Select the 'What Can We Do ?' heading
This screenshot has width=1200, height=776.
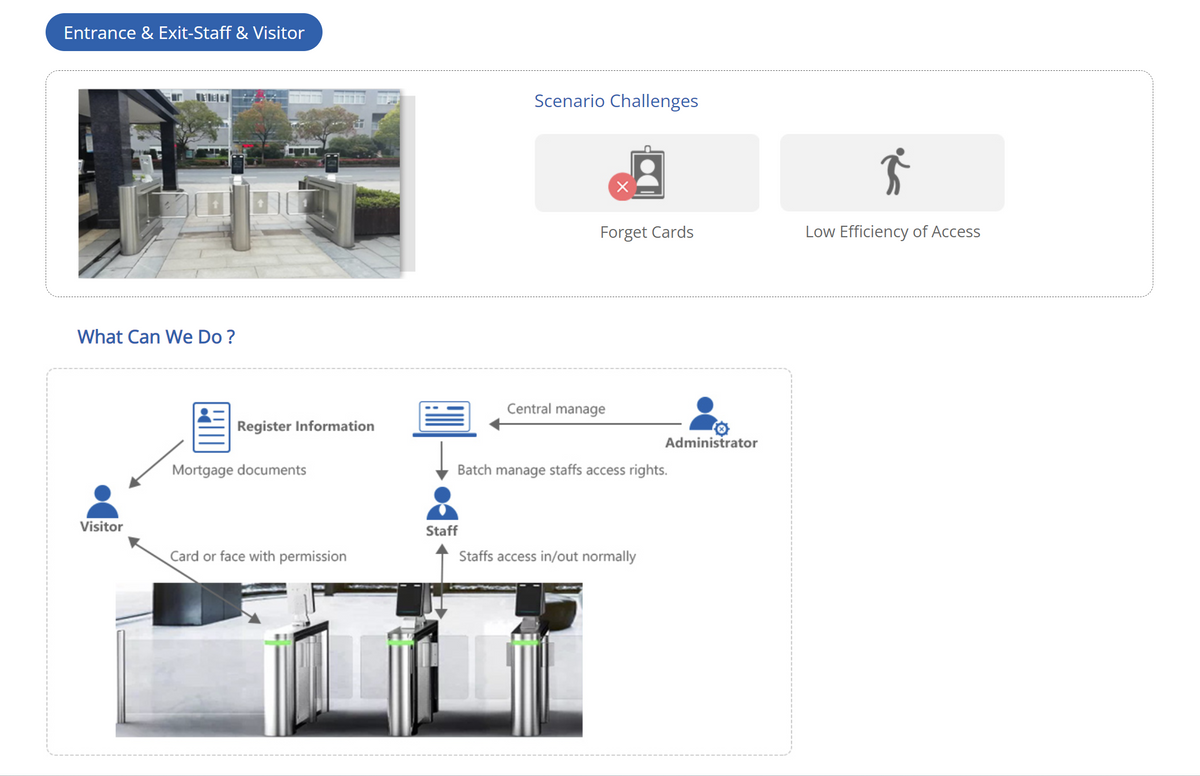(x=156, y=337)
